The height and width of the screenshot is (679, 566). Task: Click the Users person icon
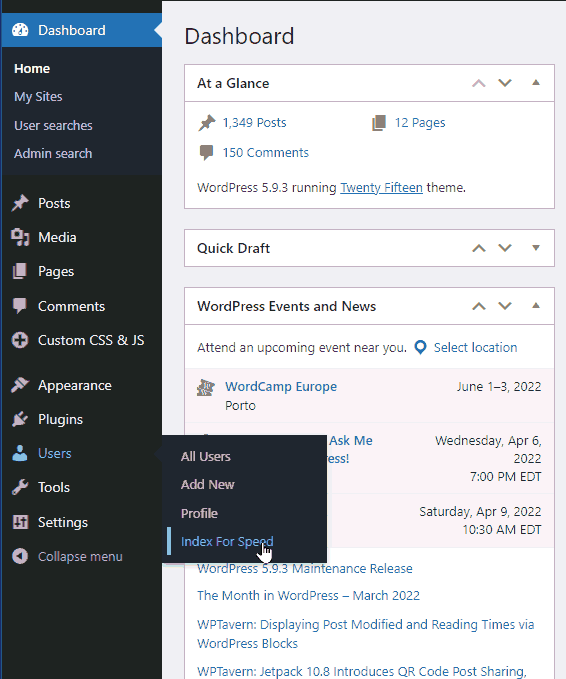point(20,453)
